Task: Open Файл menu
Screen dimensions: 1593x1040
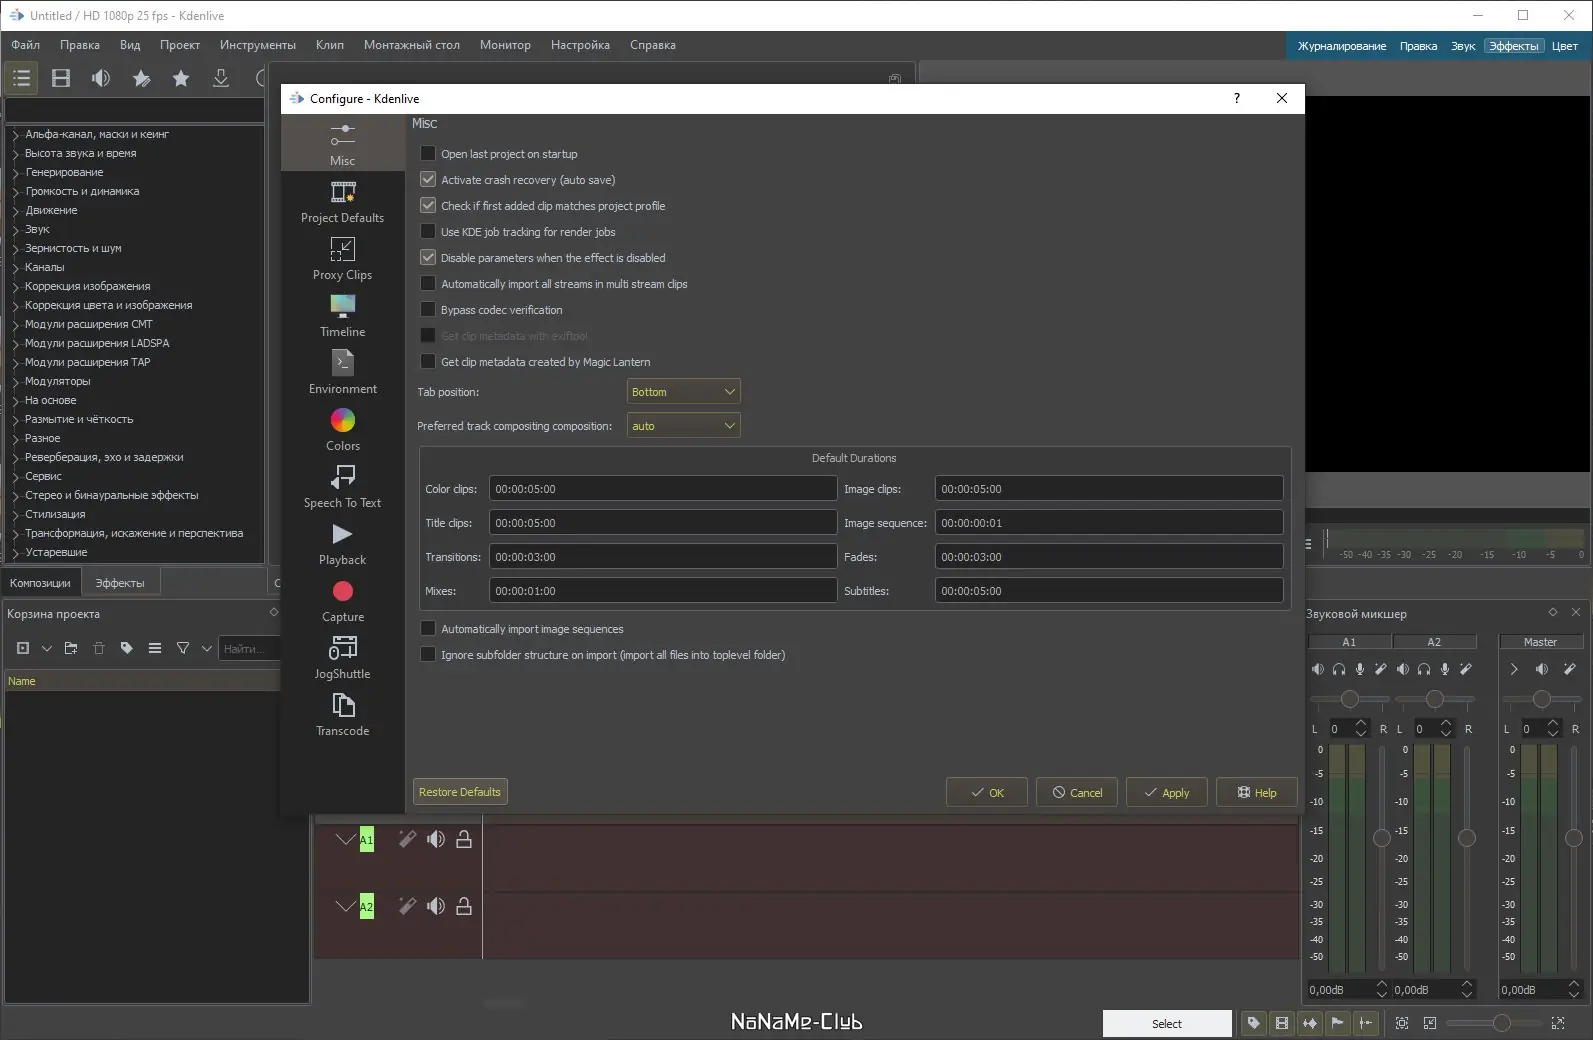Action: (x=26, y=45)
